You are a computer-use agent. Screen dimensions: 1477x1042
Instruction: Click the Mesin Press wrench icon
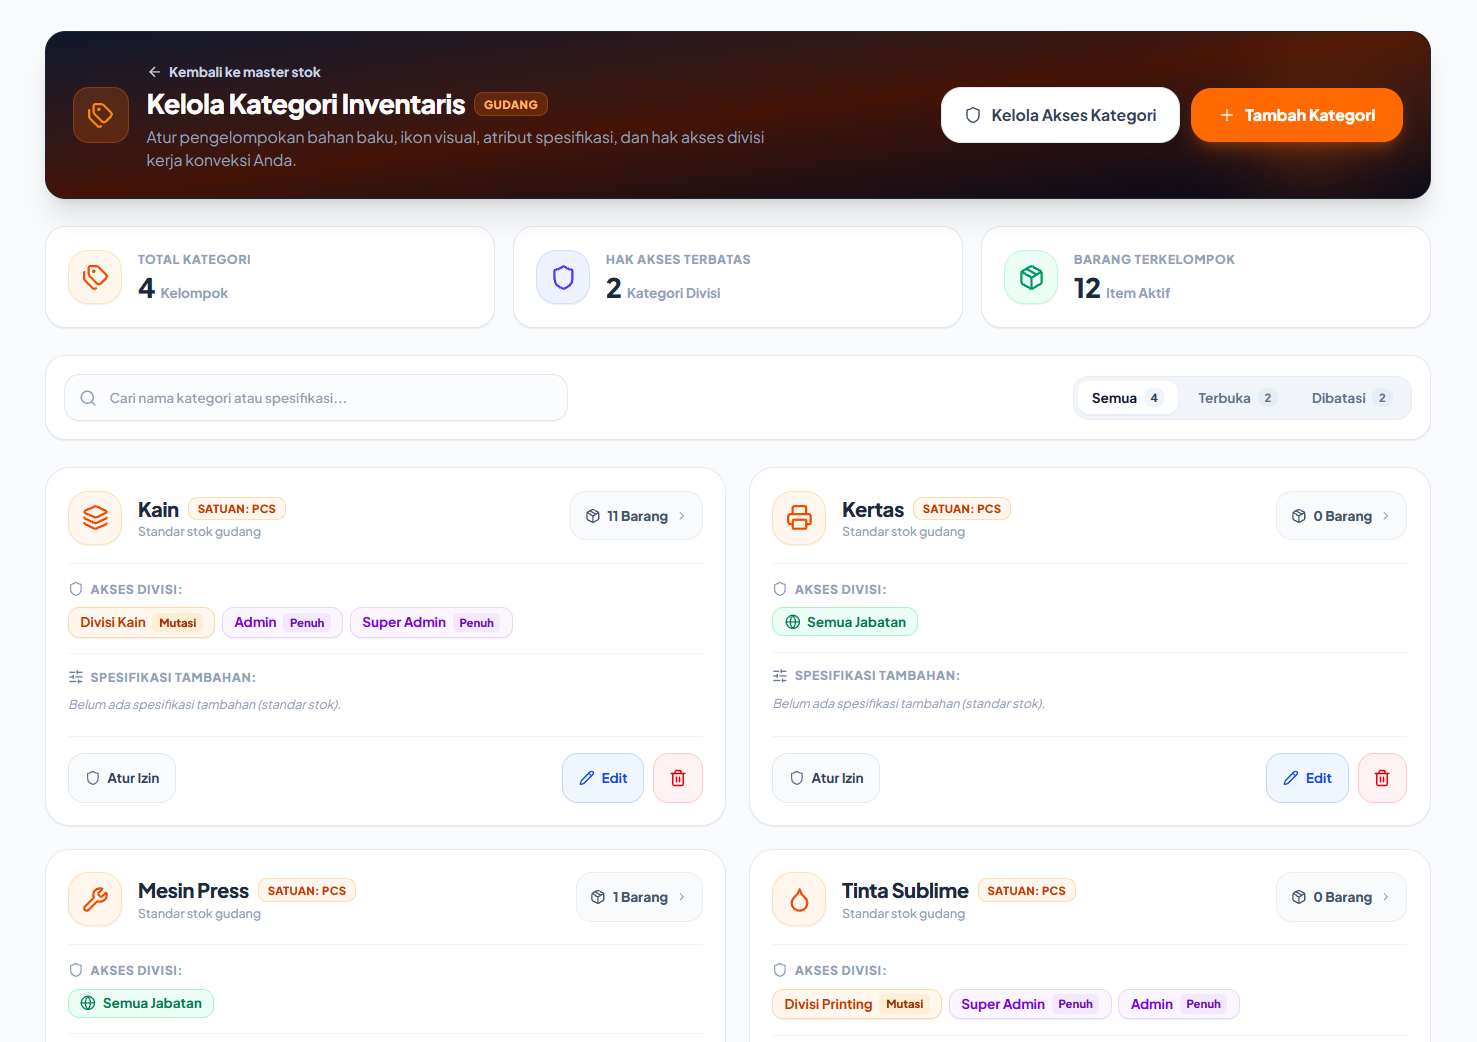[95, 899]
